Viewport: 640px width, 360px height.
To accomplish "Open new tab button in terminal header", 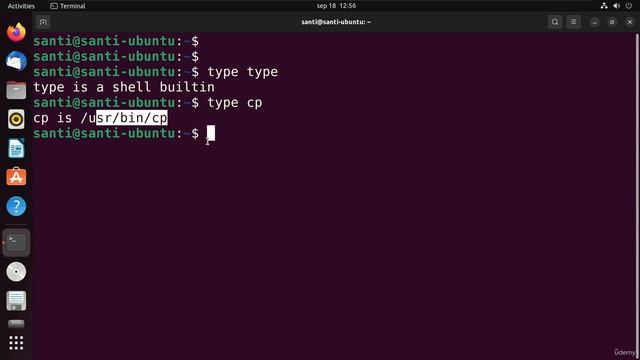I will coord(43,22).
